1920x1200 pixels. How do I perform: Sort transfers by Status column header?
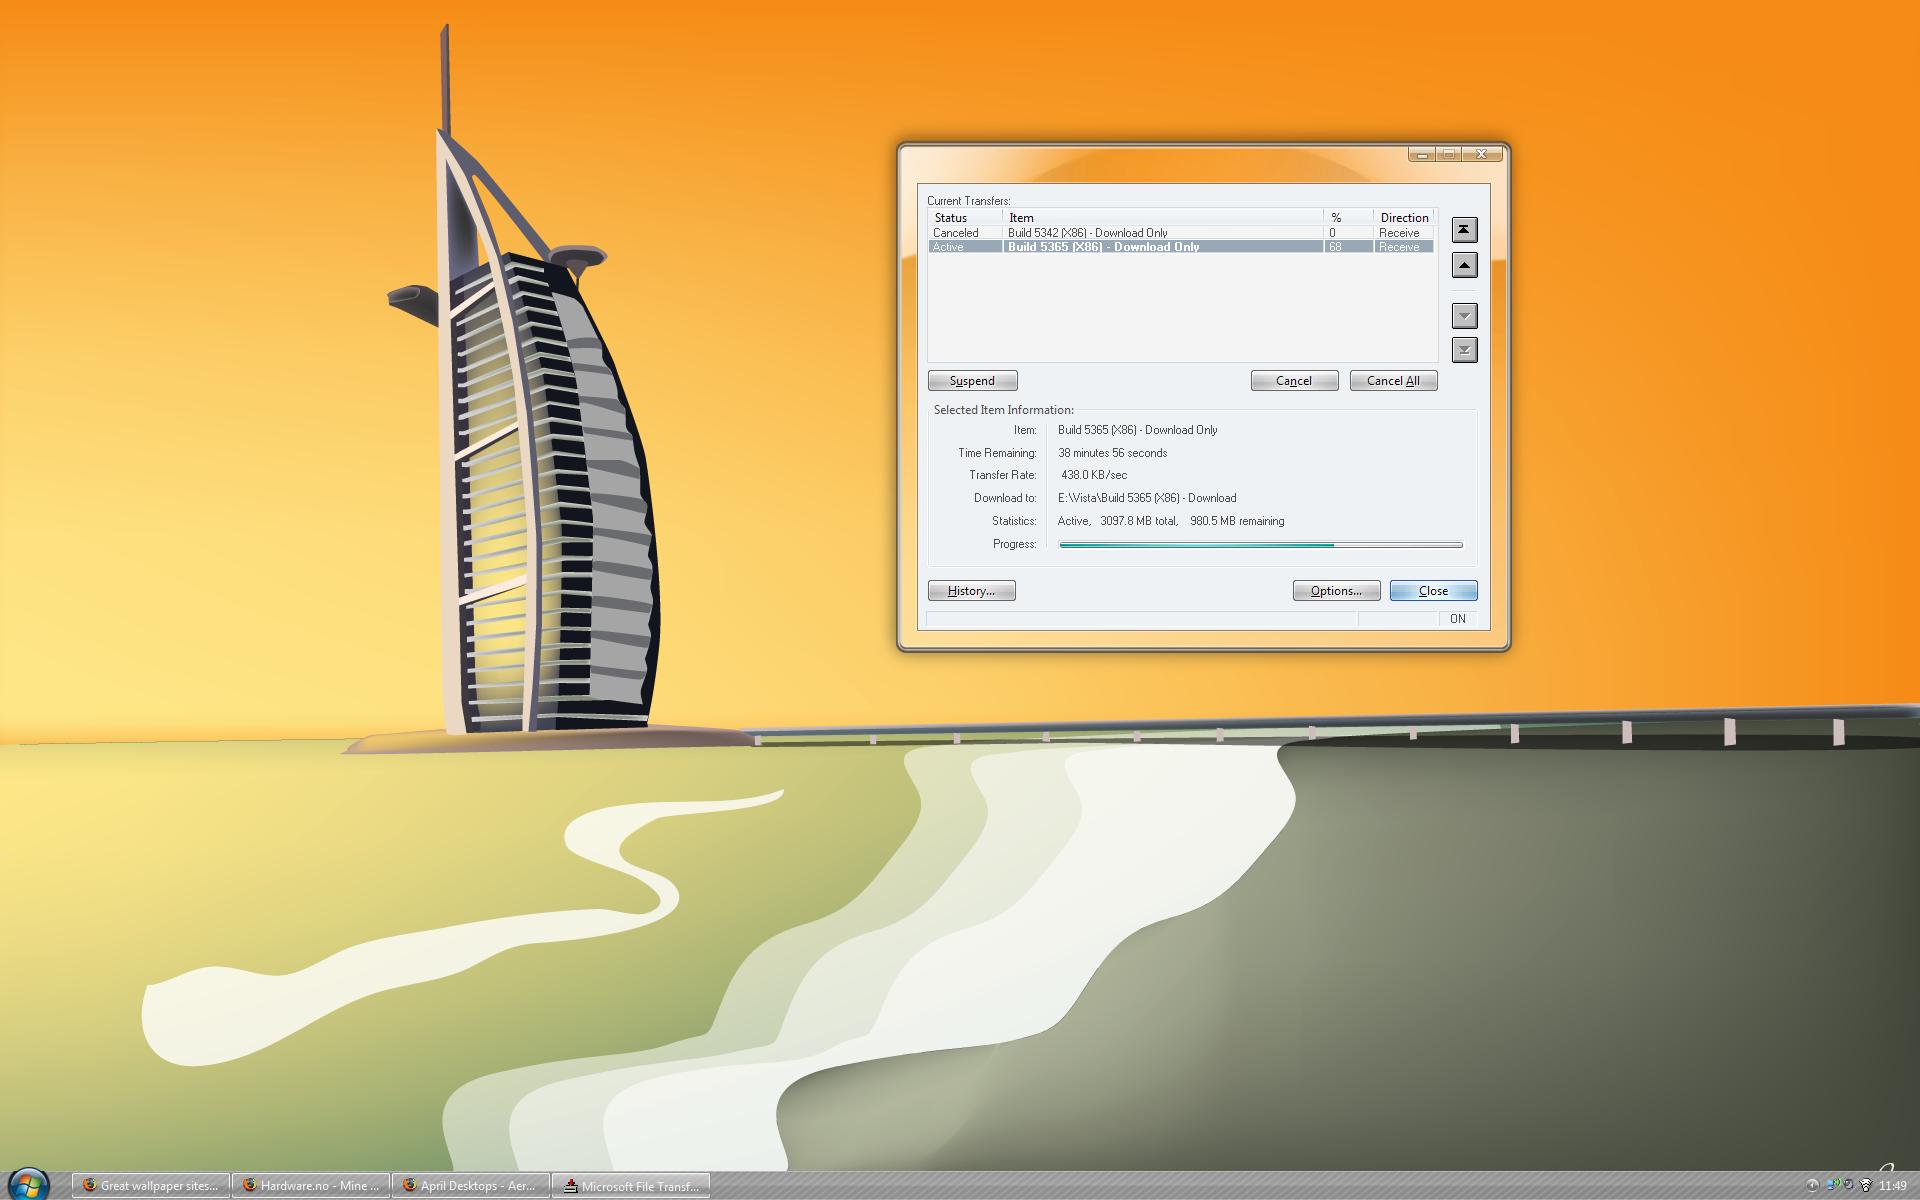click(965, 217)
